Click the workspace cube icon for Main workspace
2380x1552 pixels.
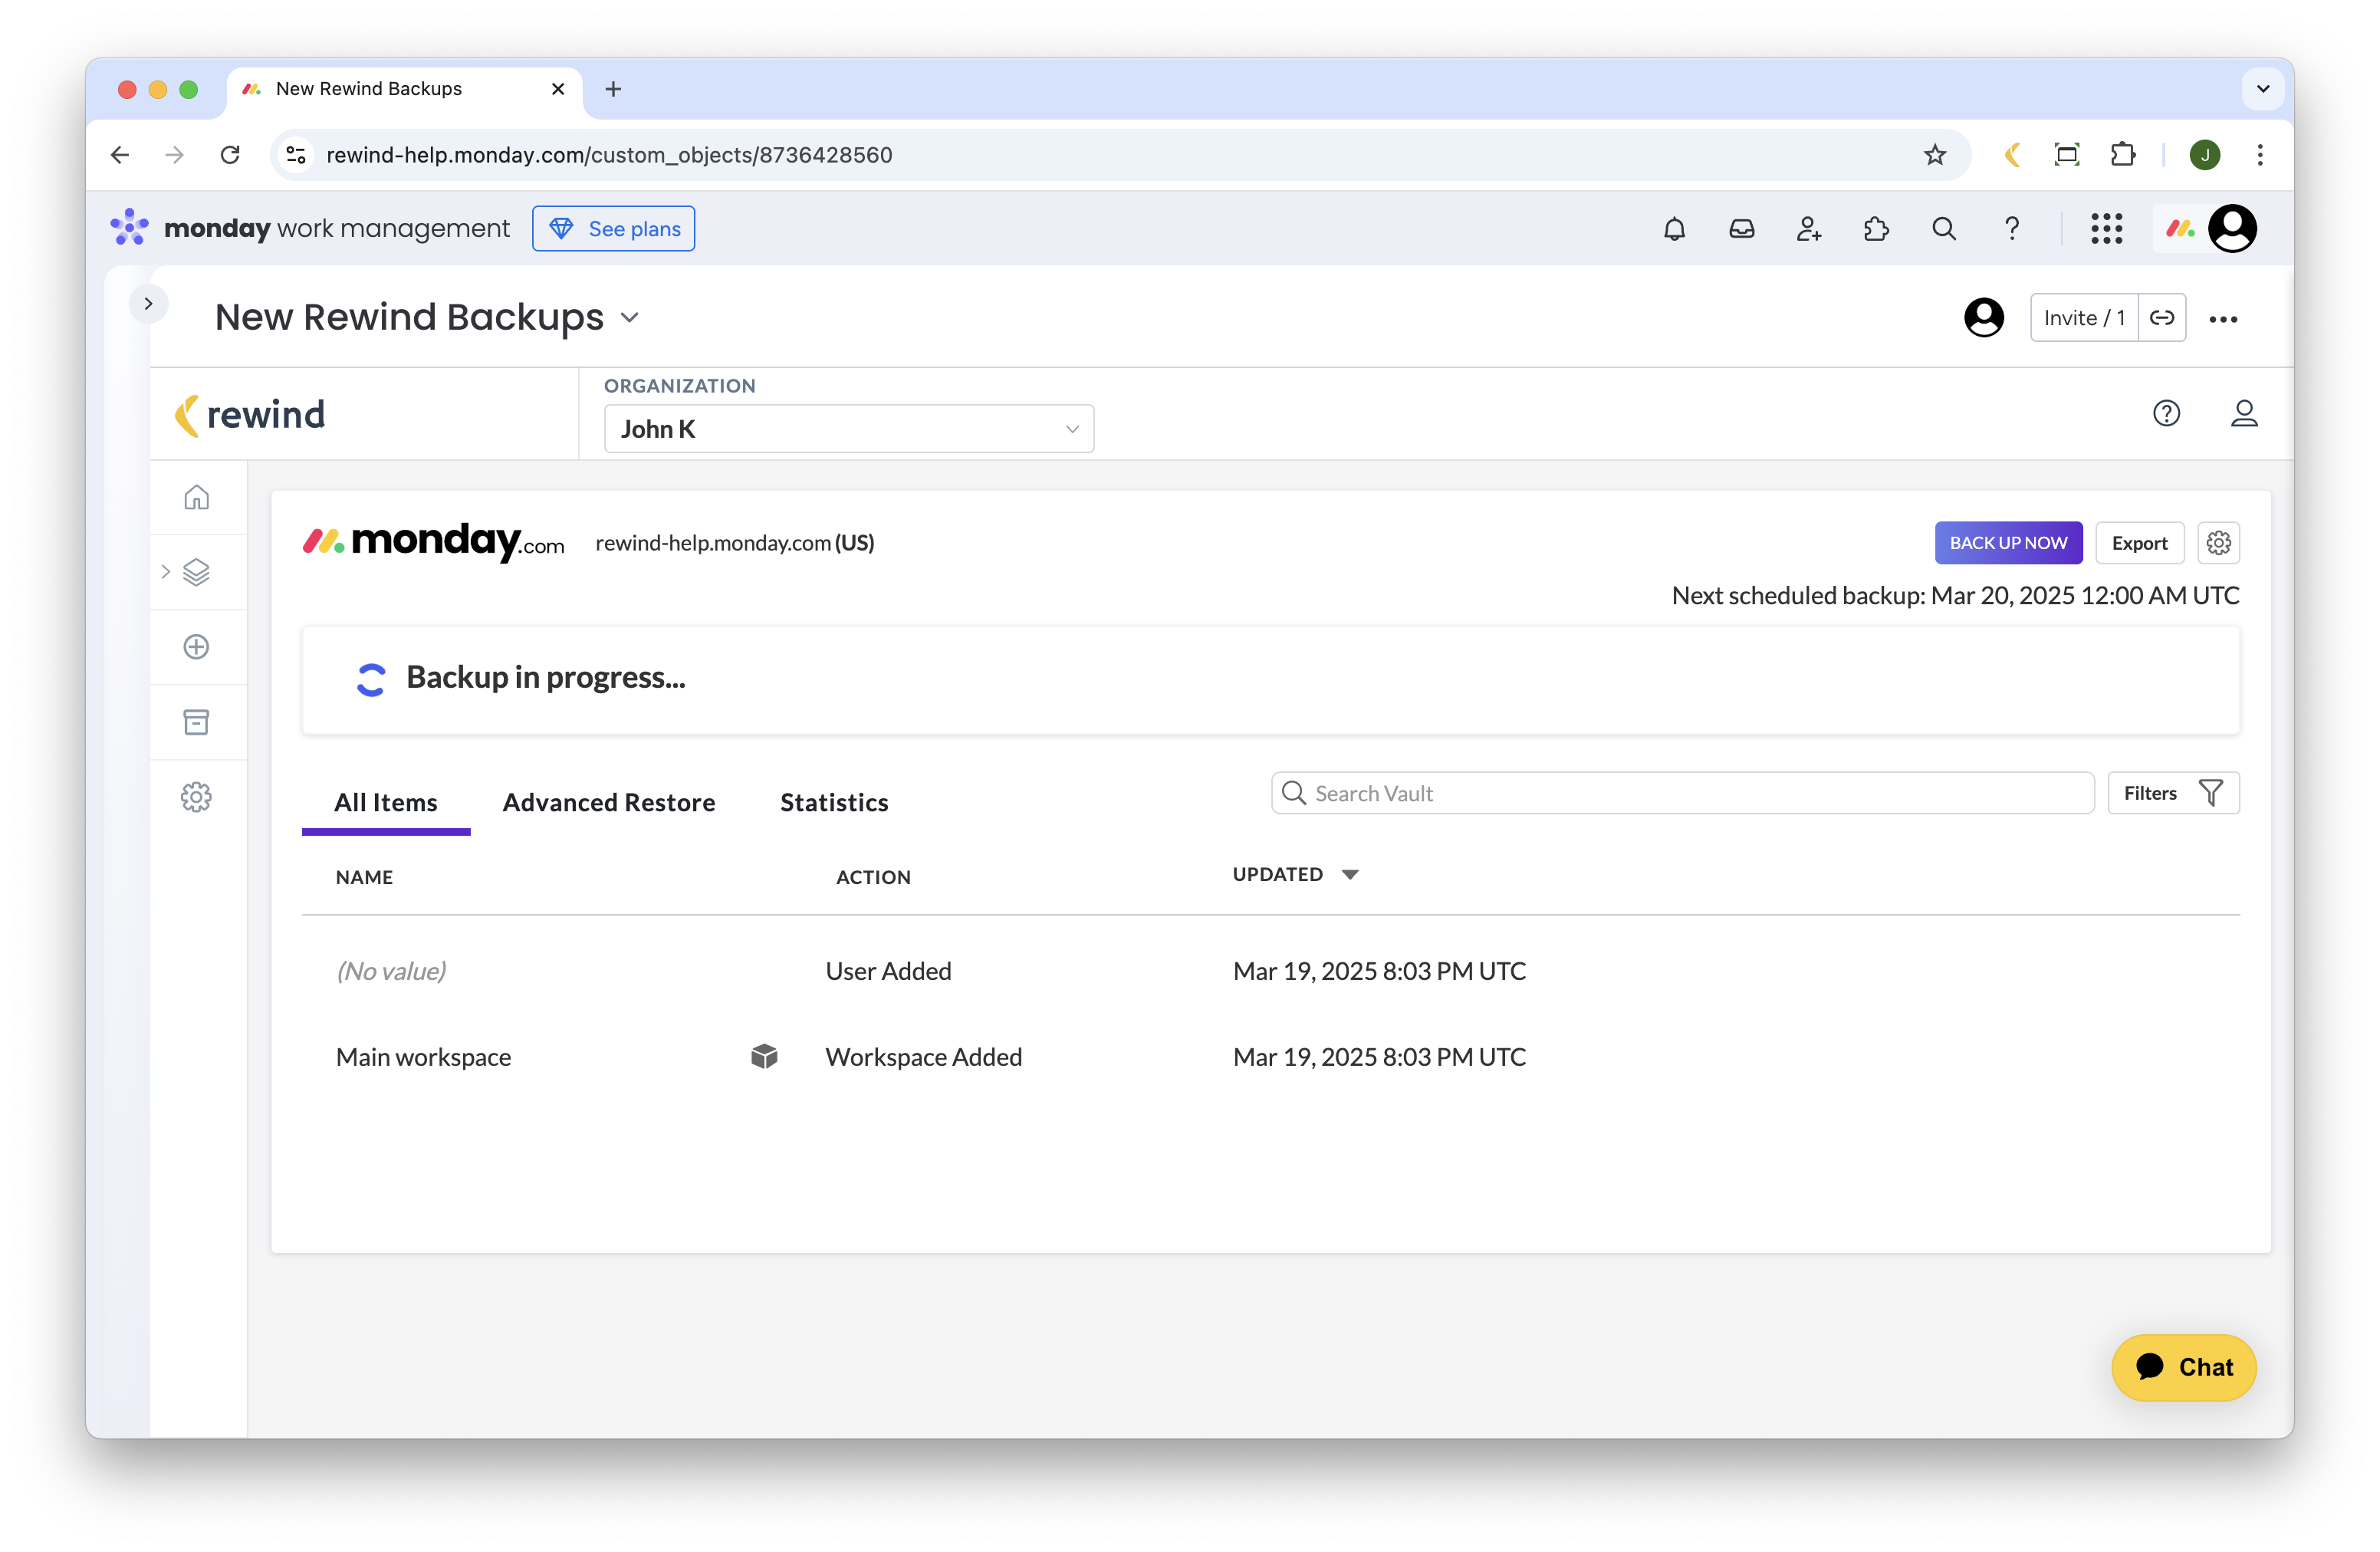pos(764,1056)
